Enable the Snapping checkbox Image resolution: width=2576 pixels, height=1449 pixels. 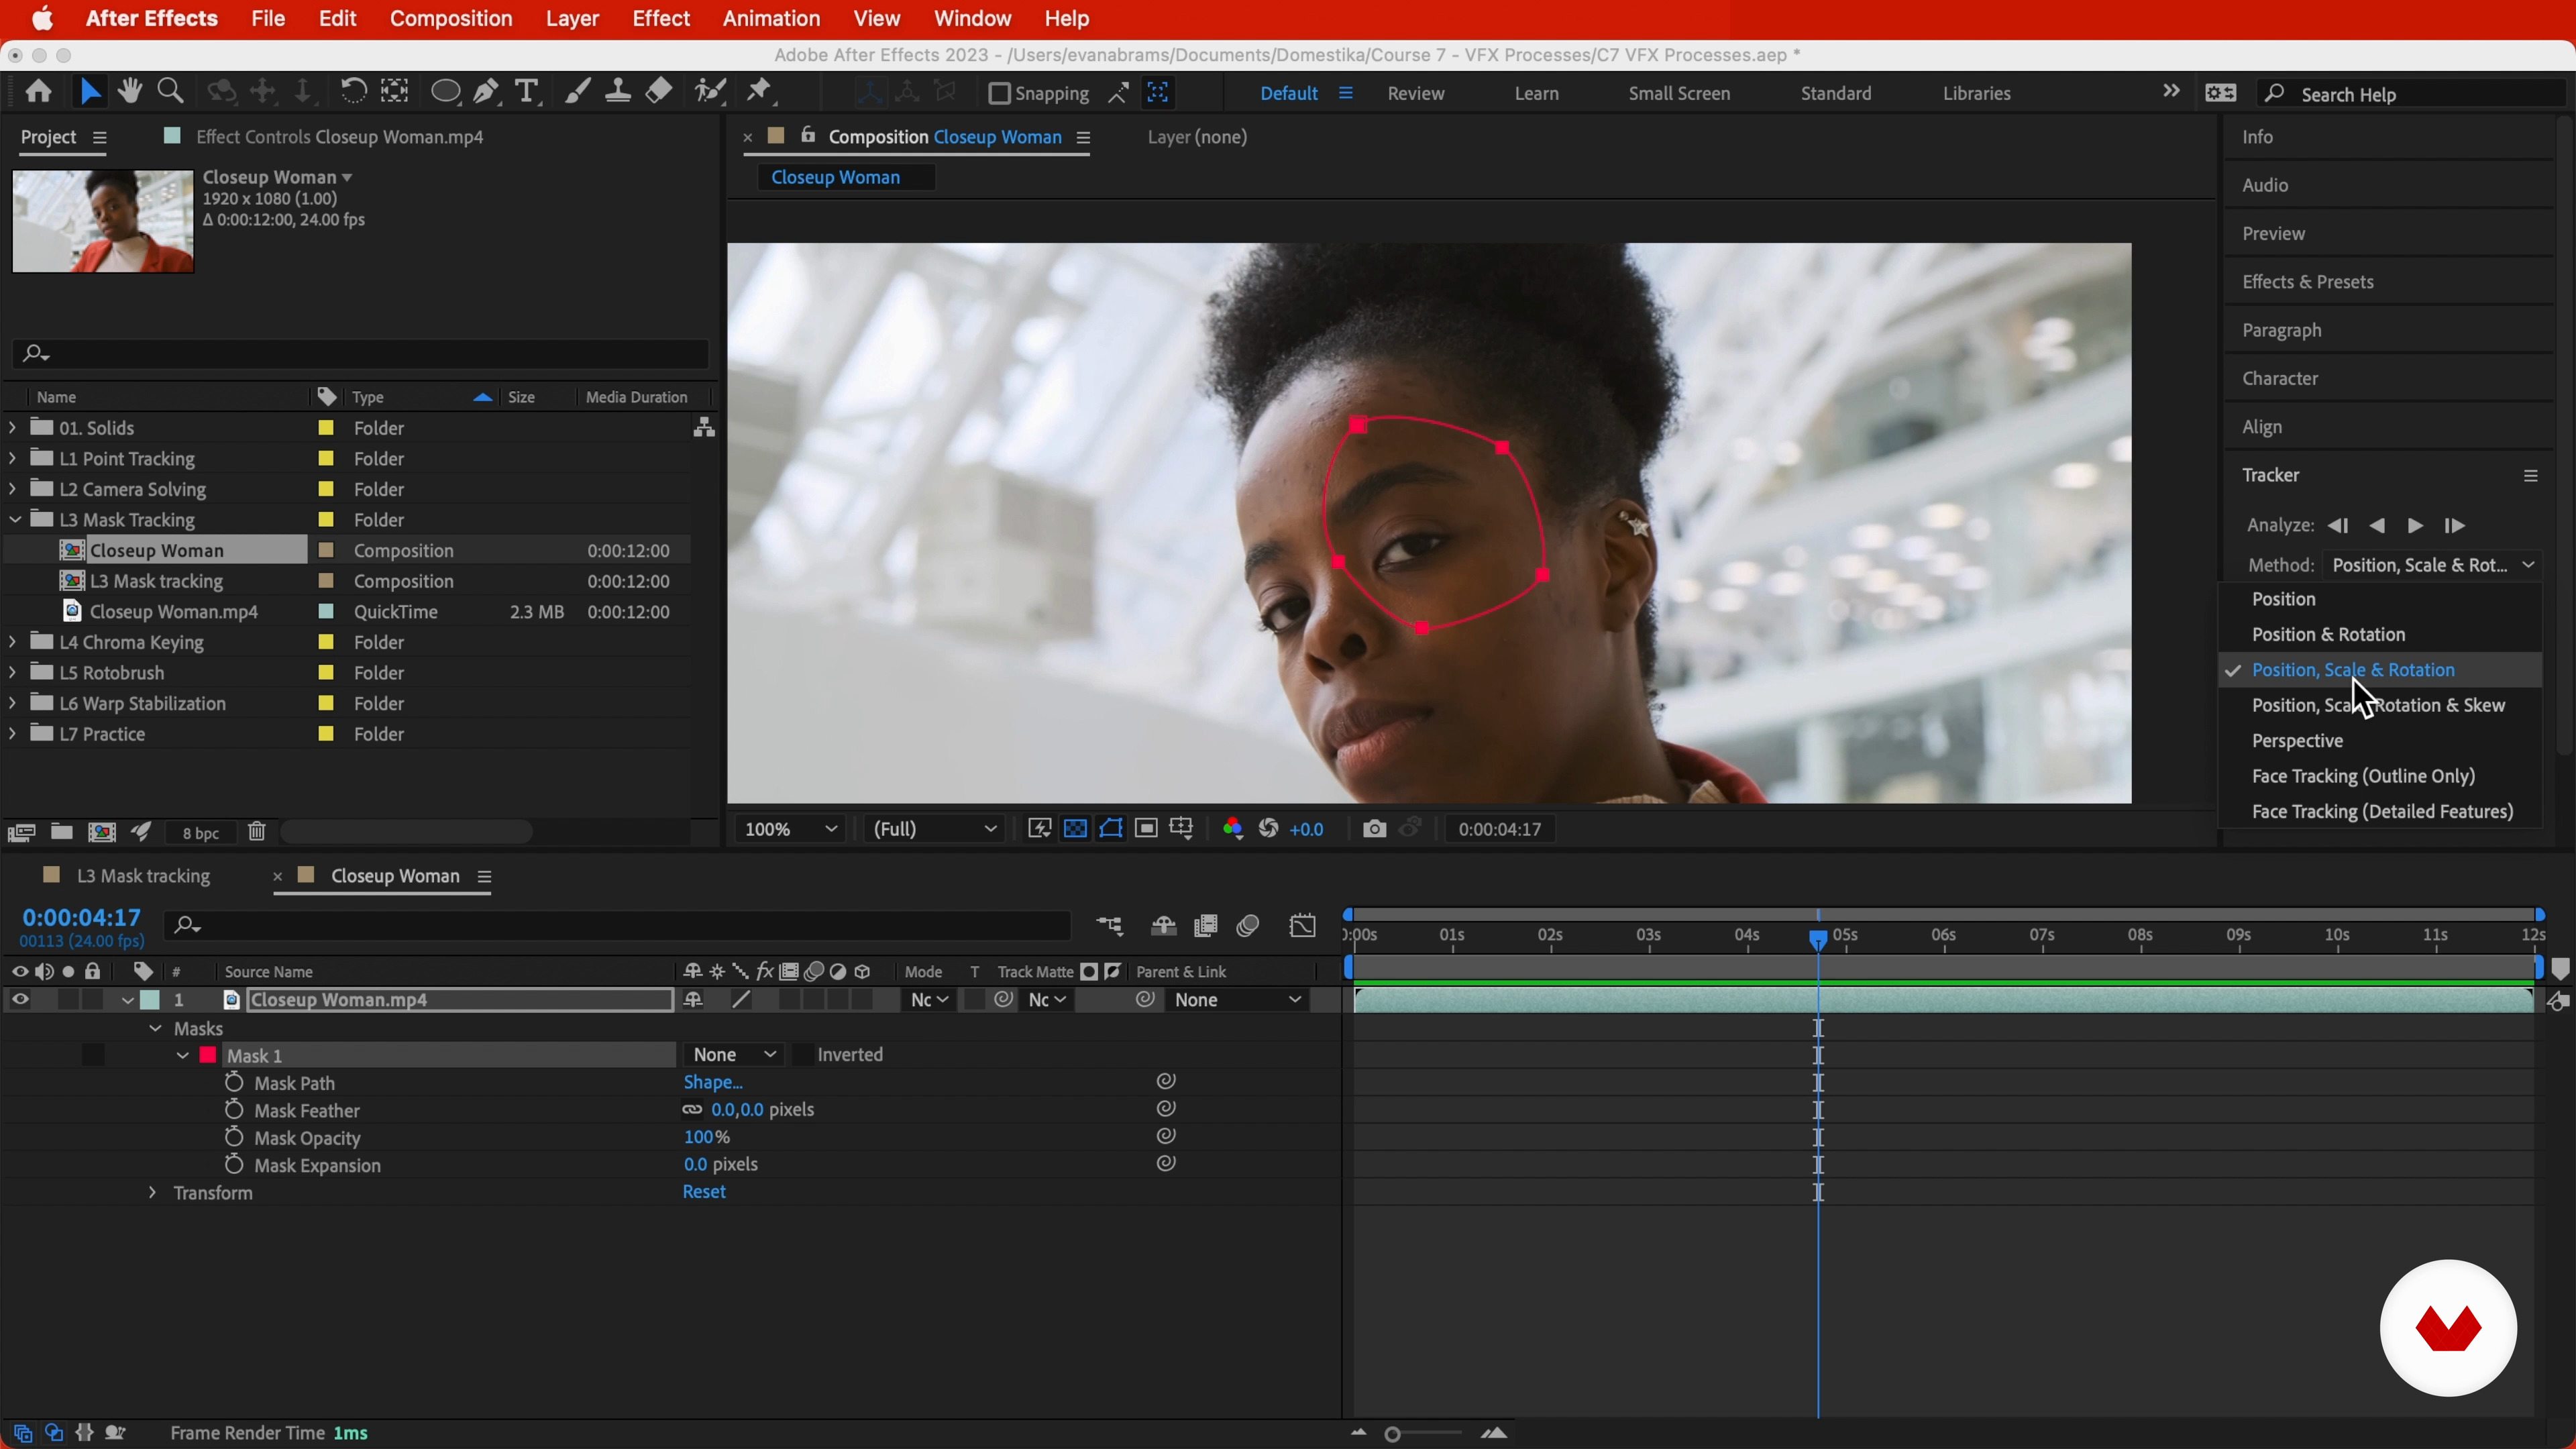(999, 93)
